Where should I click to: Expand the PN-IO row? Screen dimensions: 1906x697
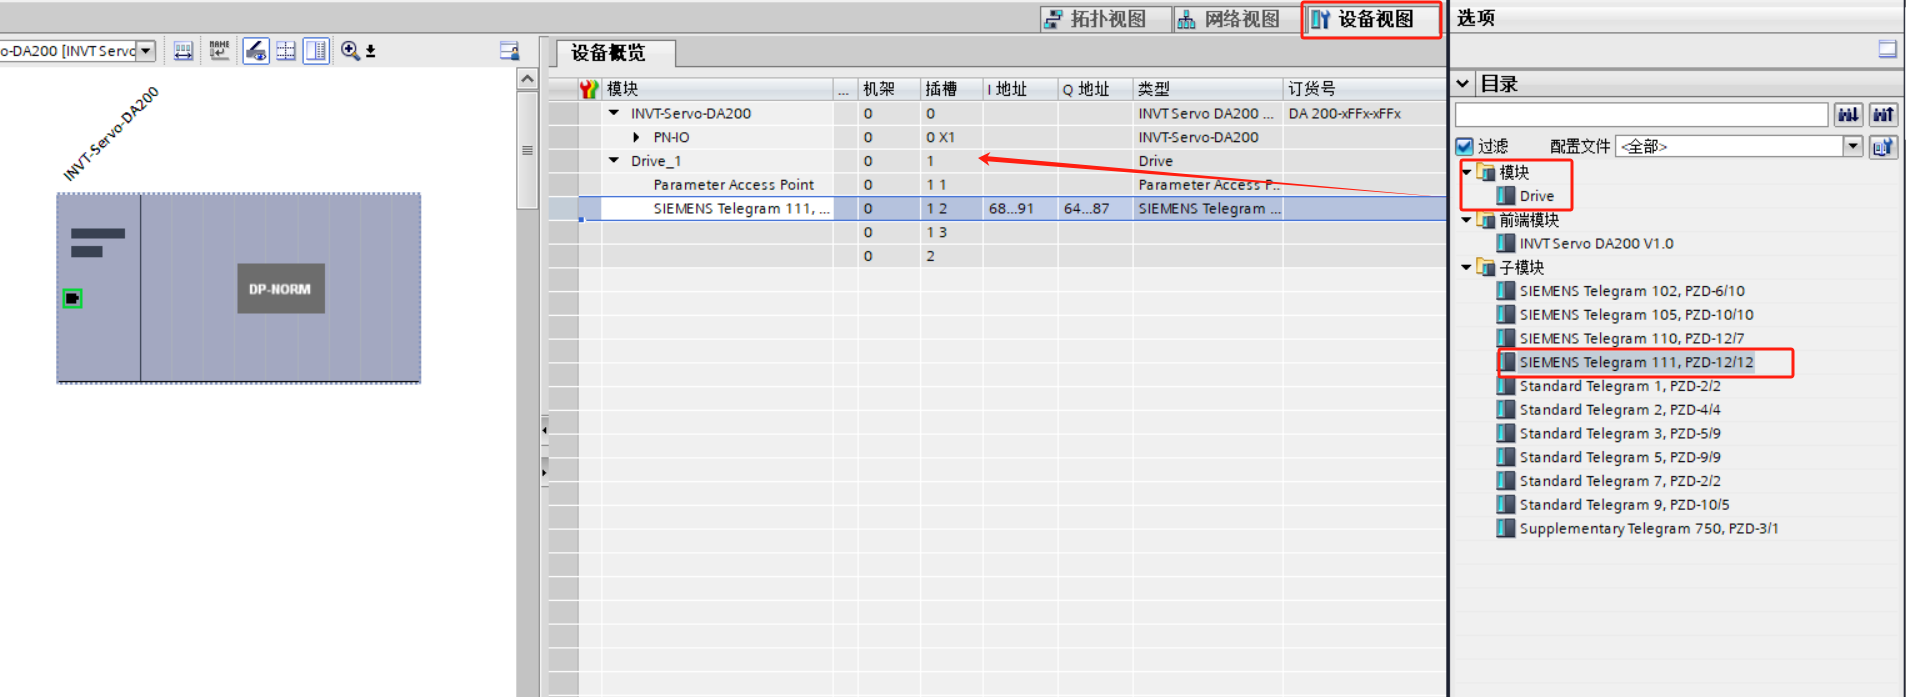click(x=636, y=137)
